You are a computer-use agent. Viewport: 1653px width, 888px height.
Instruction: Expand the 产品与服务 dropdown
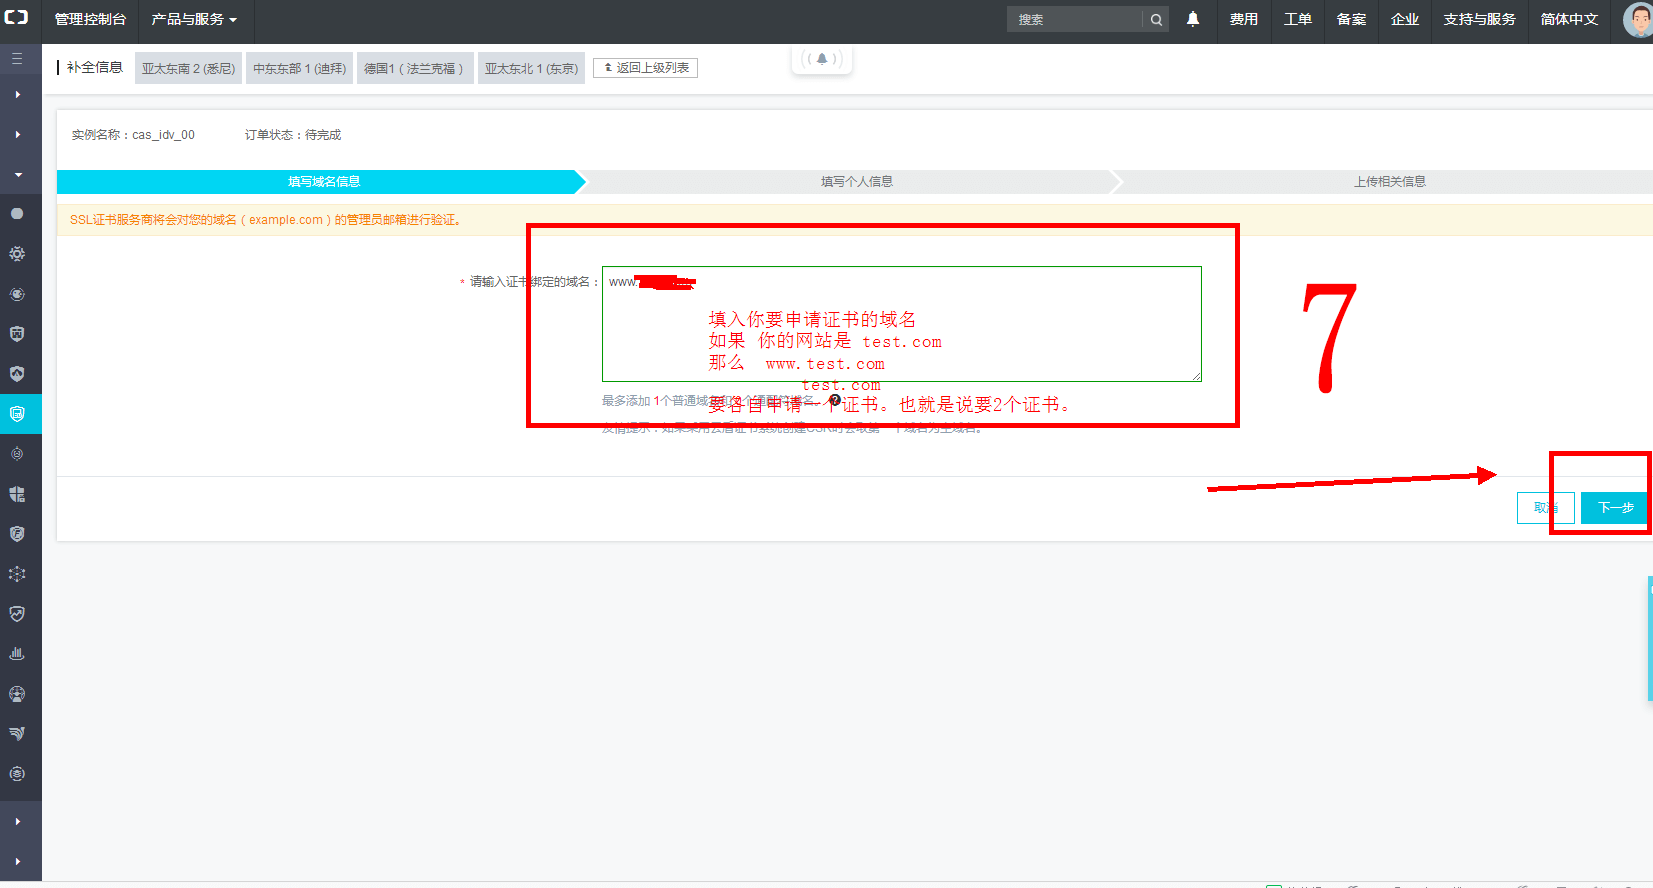pyautogui.click(x=194, y=20)
